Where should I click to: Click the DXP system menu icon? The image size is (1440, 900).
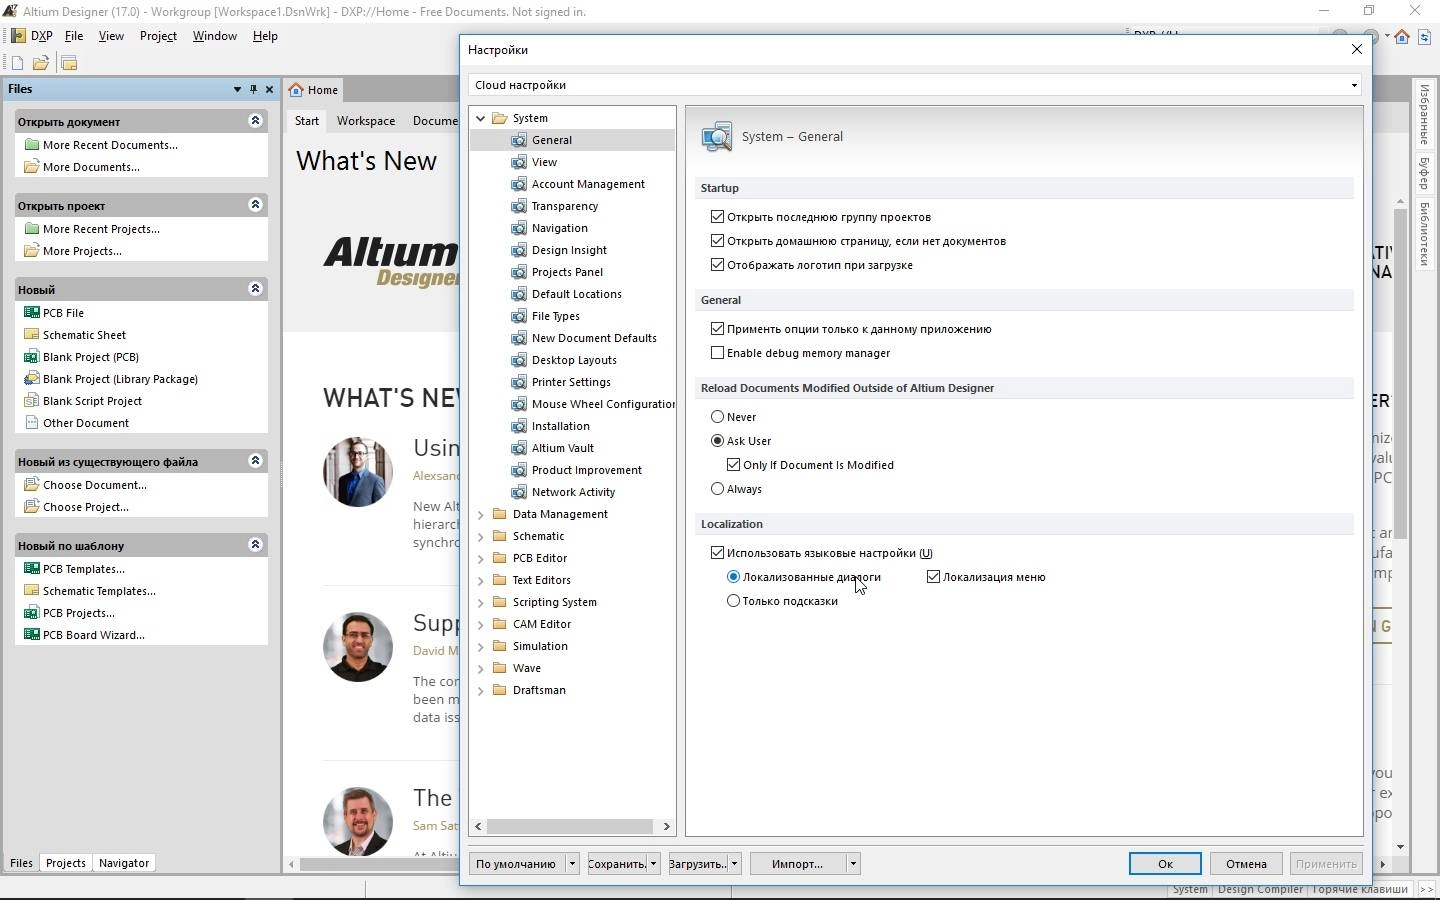point(18,36)
